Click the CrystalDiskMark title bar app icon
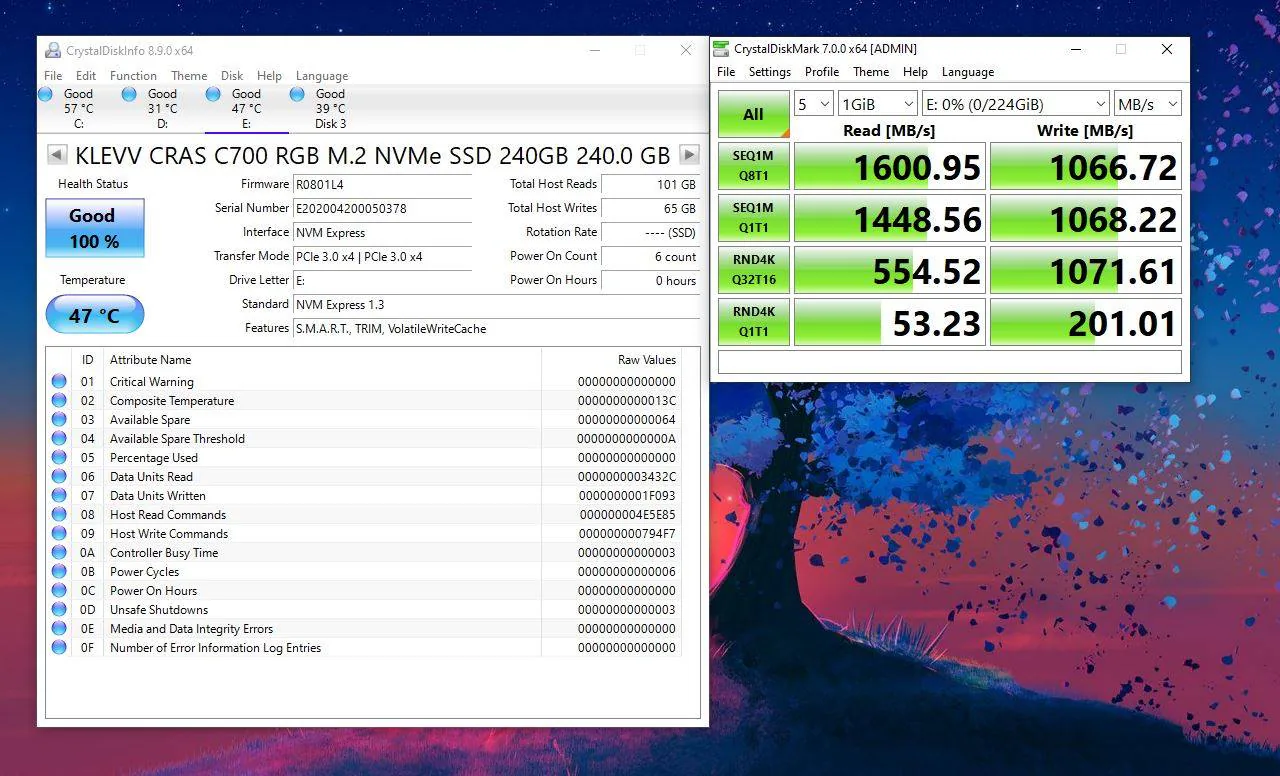Screen dimensions: 1280x776 click(x=720, y=49)
